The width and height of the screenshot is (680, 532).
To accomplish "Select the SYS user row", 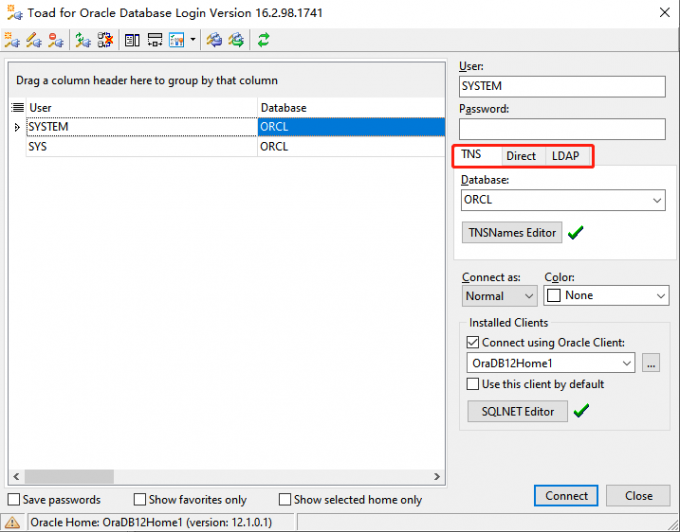I will point(142,147).
